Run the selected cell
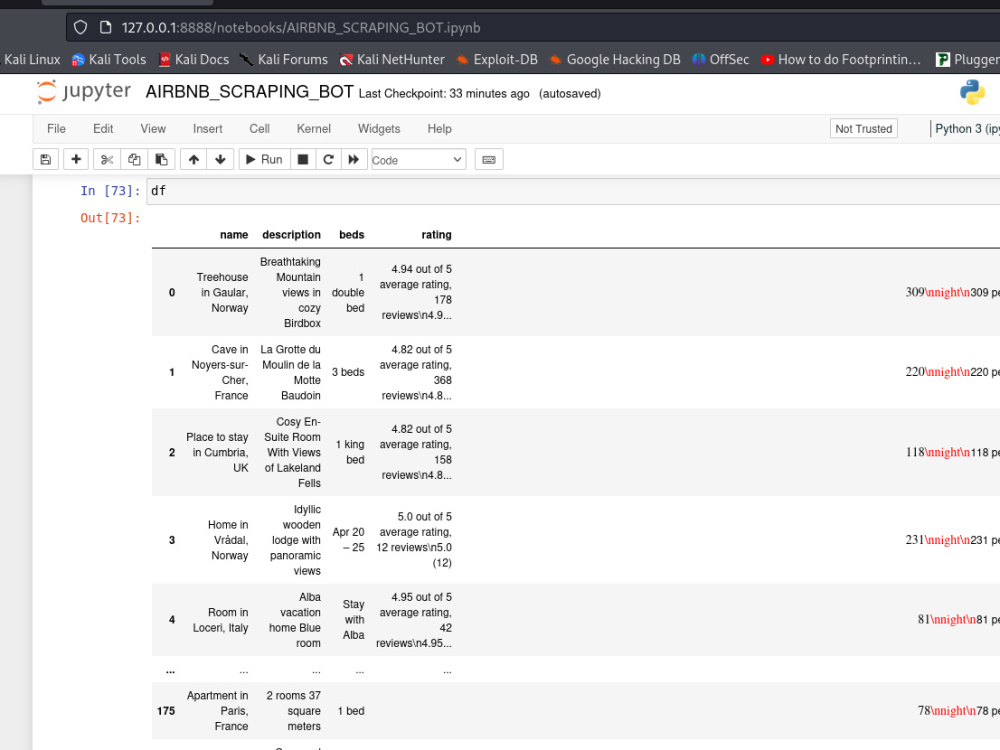 263,159
